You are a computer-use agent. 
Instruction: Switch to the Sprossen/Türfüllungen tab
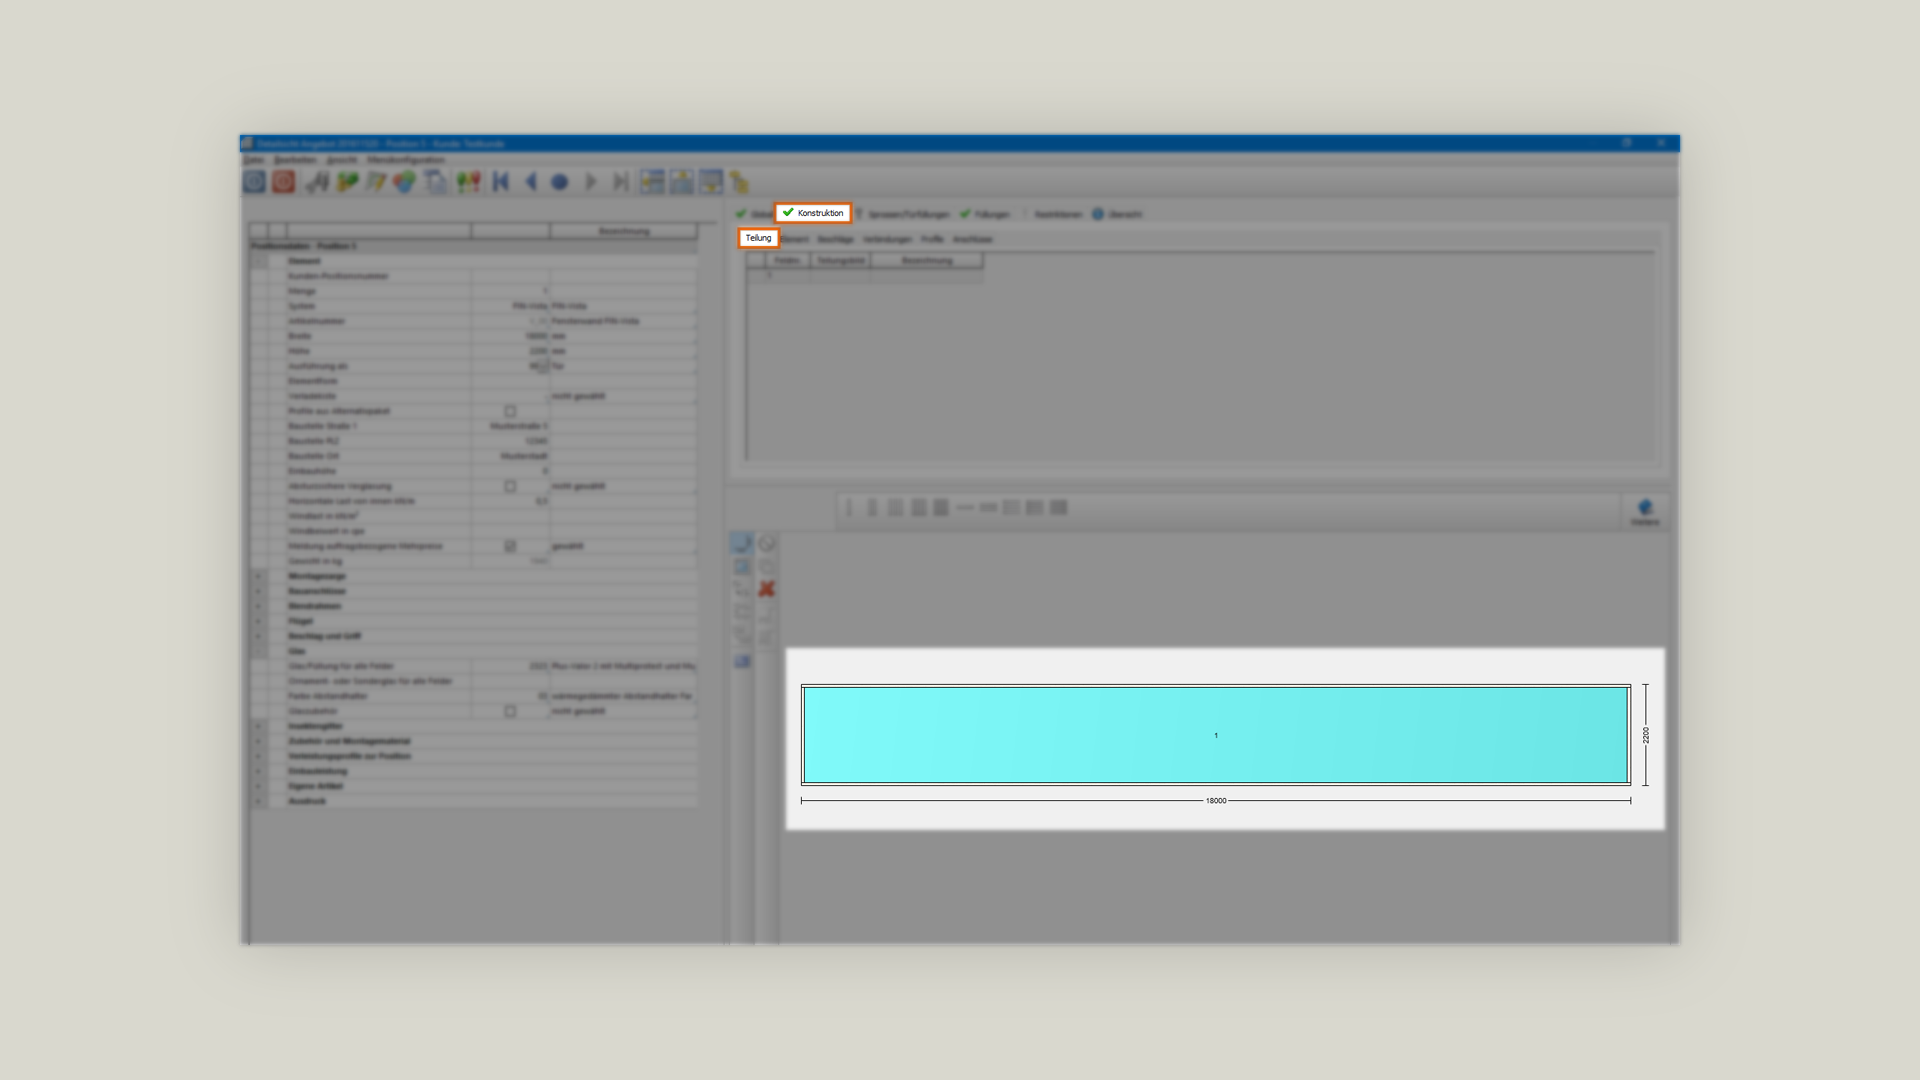tap(903, 214)
